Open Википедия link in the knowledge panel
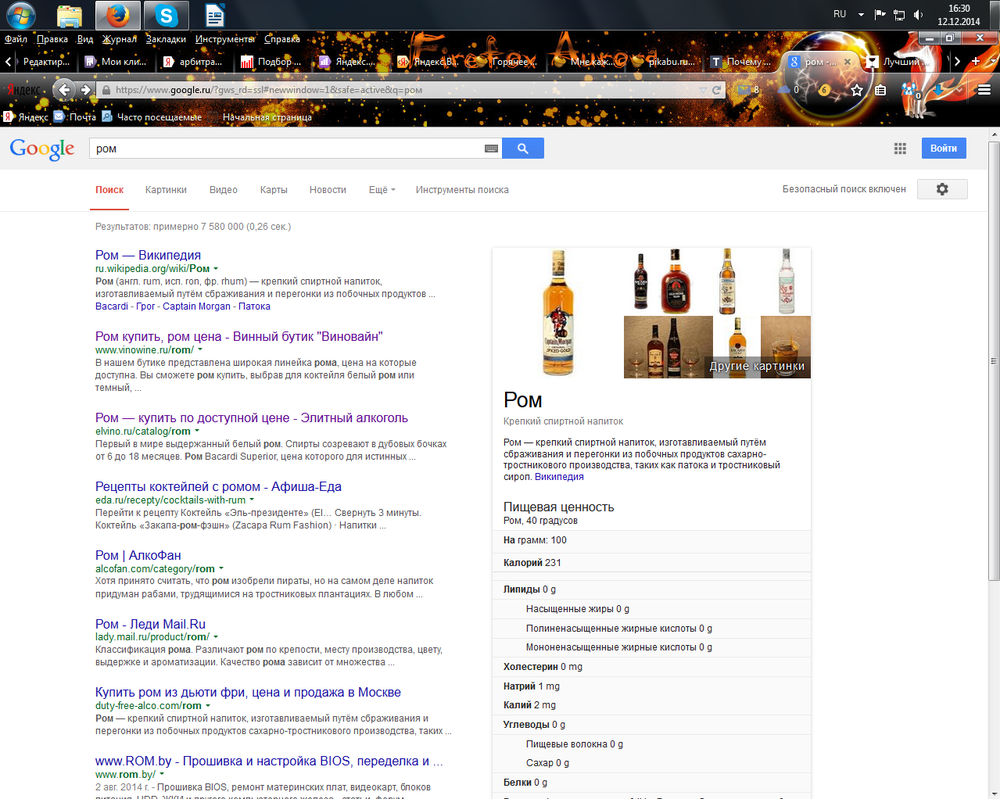 pyautogui.click(x=559, y=476)
